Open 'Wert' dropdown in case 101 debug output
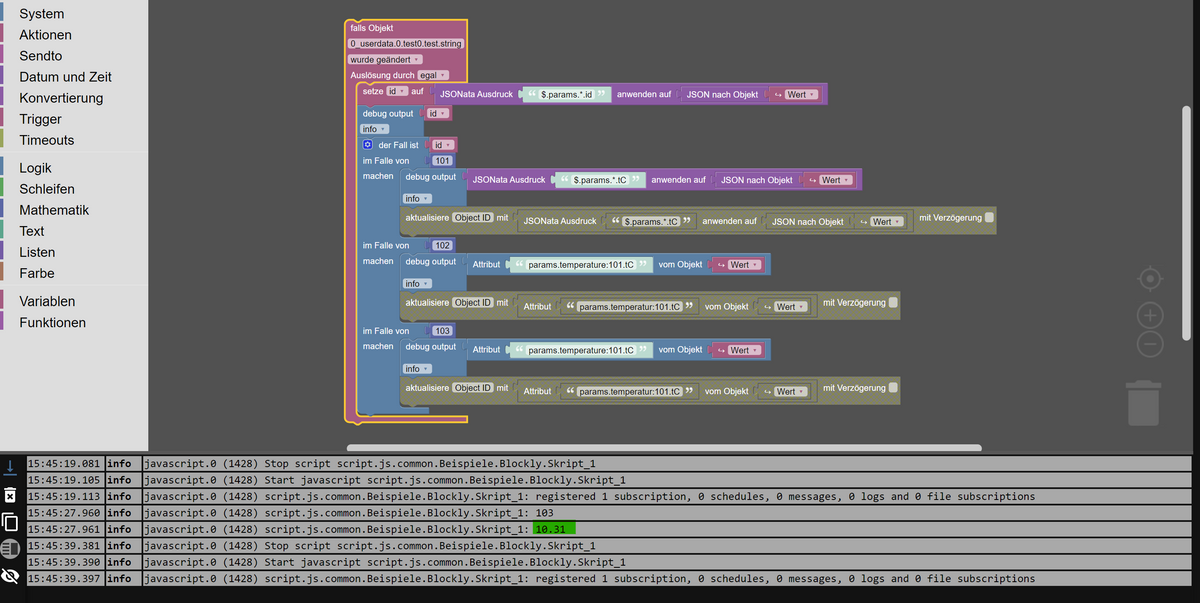This screenshot has height=603, width=1200. [x=836, y=180]
